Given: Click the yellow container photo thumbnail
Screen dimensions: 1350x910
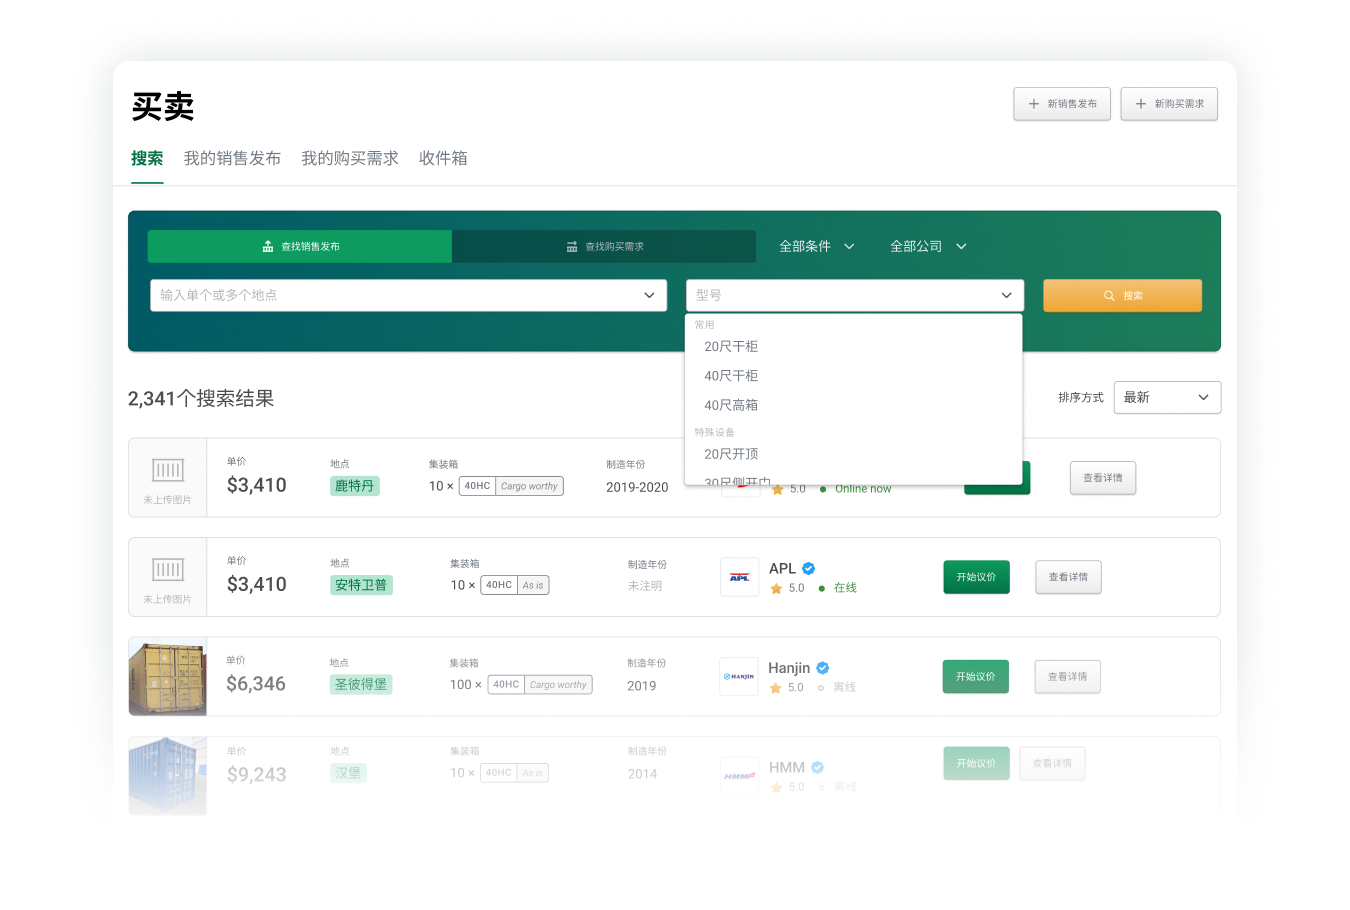Looking at the screenshot, I should [168, 678].
